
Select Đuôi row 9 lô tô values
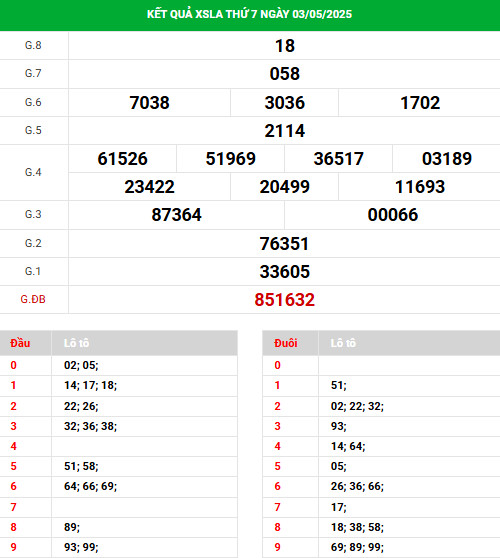(357, 547)
